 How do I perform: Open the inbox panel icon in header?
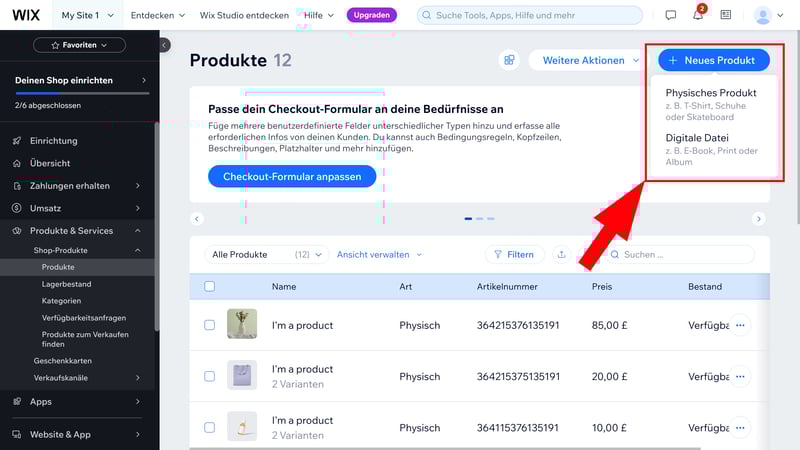(725, 16)
